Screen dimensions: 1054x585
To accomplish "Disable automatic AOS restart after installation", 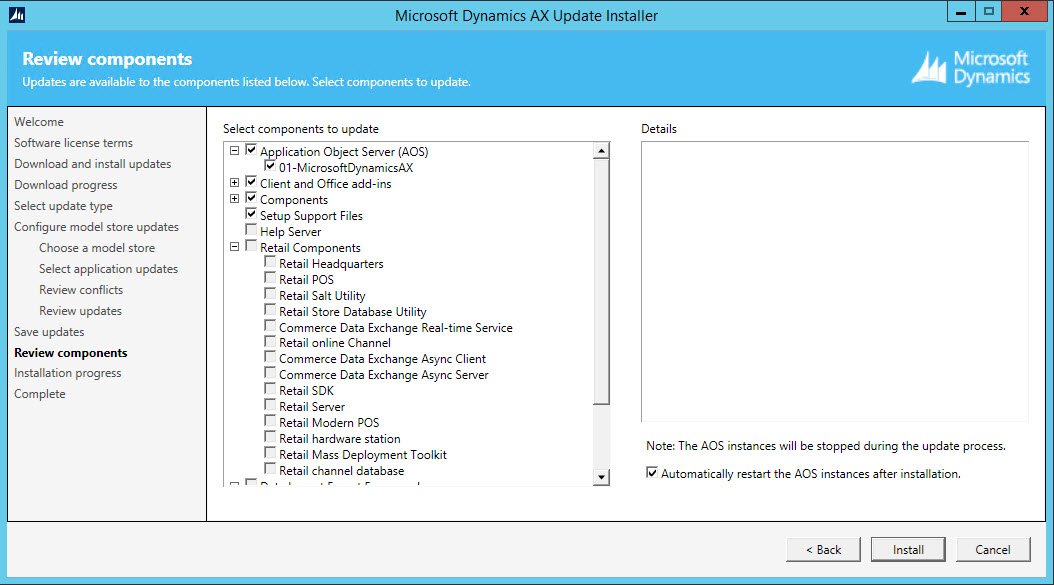I will click(652, 474).
